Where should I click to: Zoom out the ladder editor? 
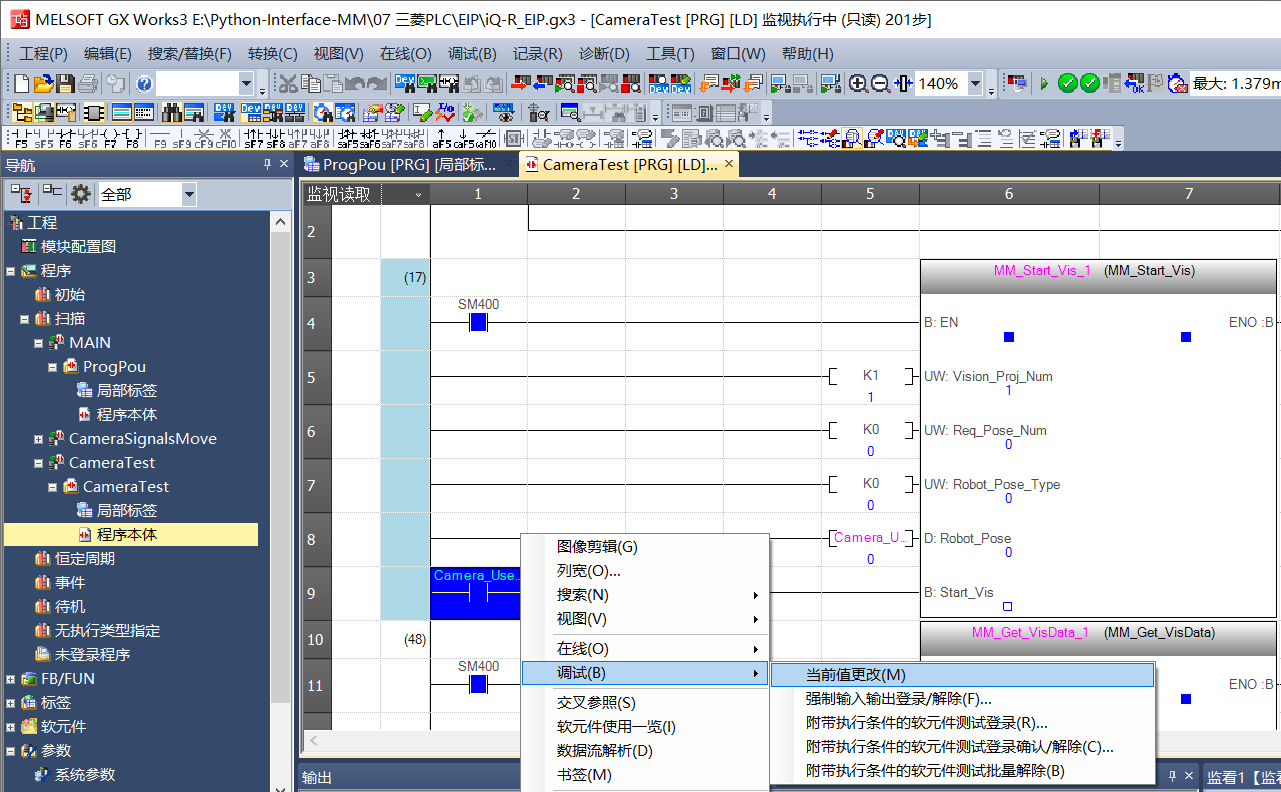point(880,84)
